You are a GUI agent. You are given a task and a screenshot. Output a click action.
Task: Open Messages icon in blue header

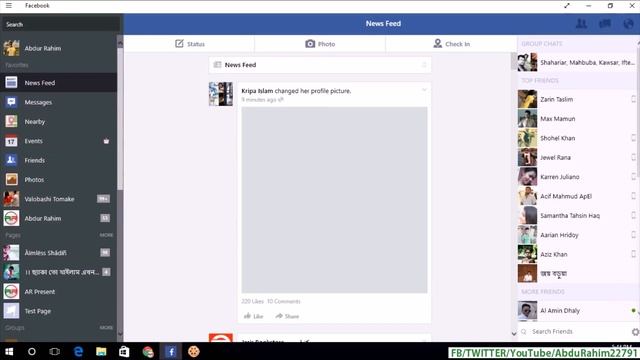point(605,24)
